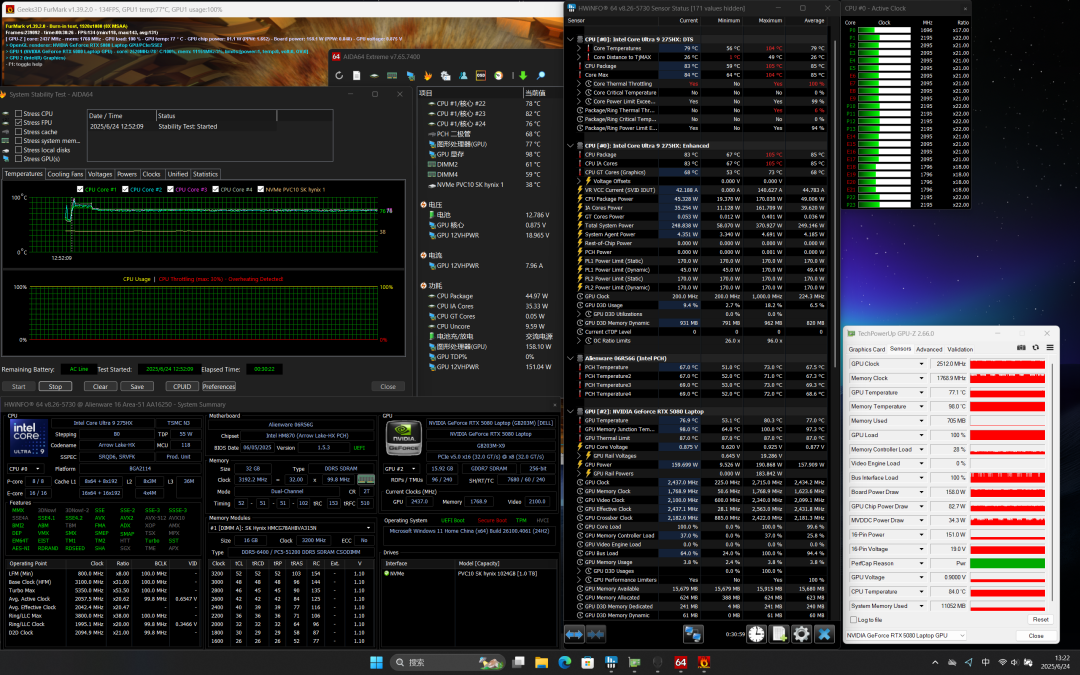Image resolution: width=1080 pixels, height=675 pixels.
Task: Enable Stress cache checkbox
Action: coord(19,132)
